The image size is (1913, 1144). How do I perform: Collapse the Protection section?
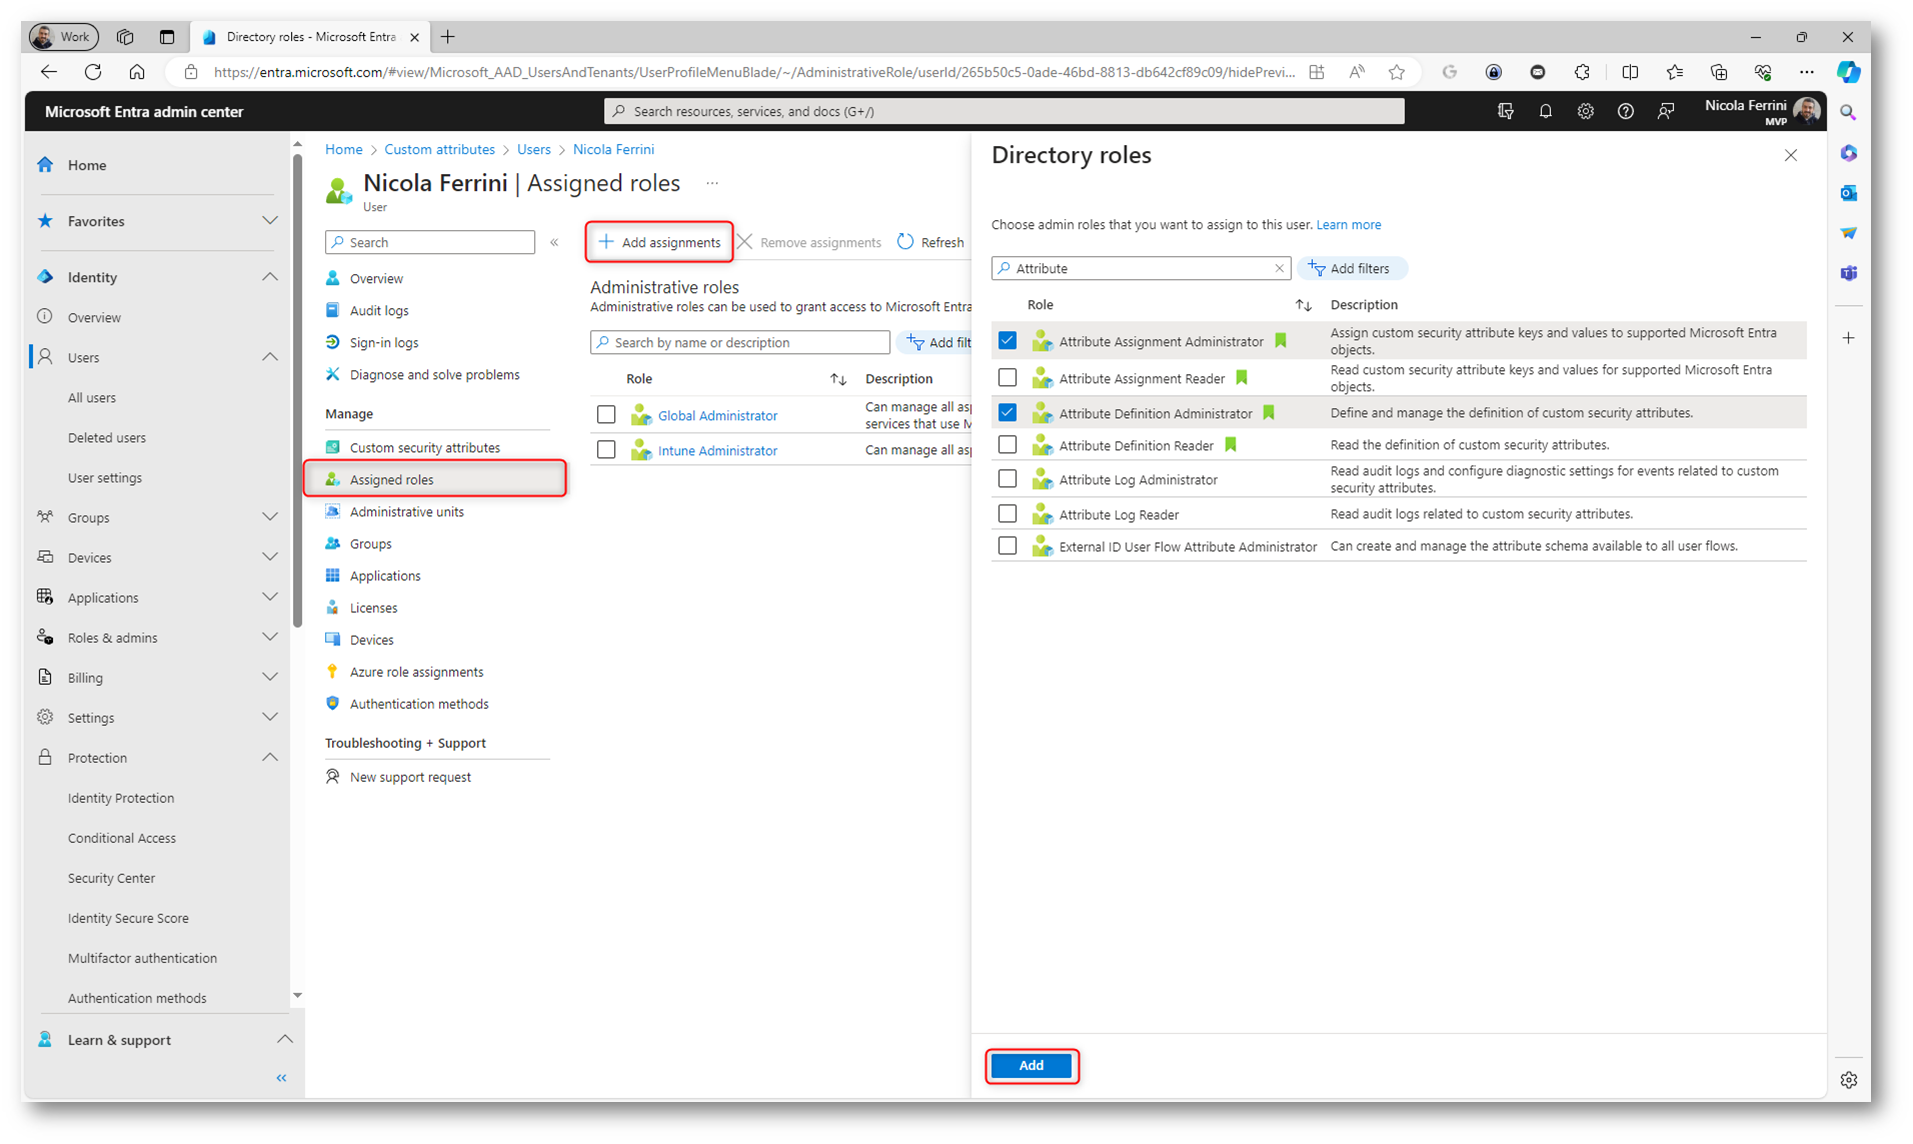pos(269,757)
